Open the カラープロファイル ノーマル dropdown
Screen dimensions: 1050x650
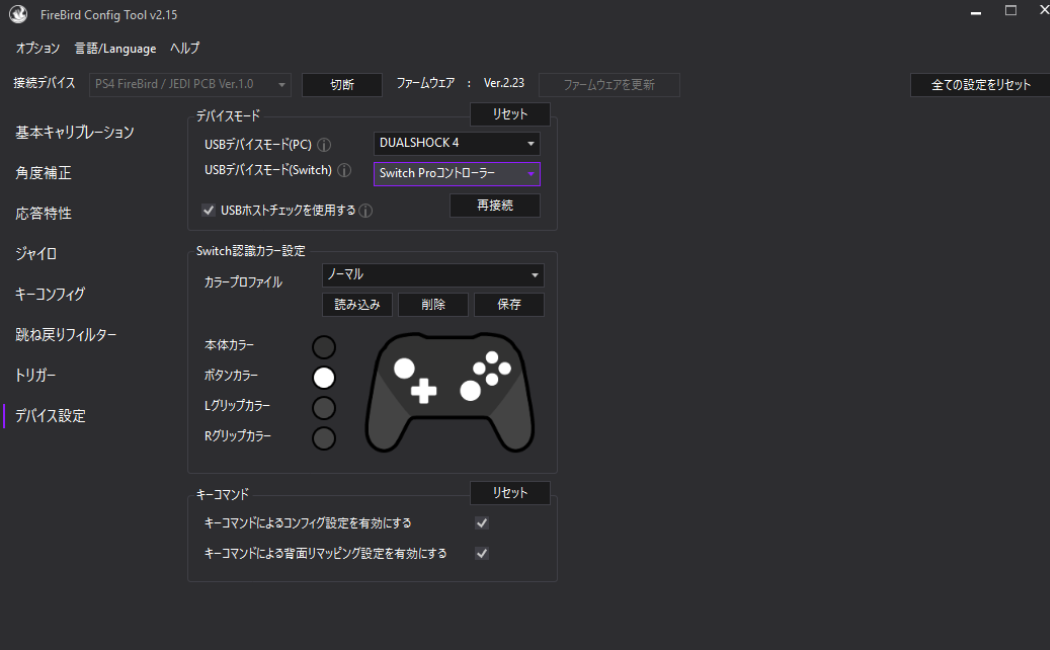[x=433, y=274]
